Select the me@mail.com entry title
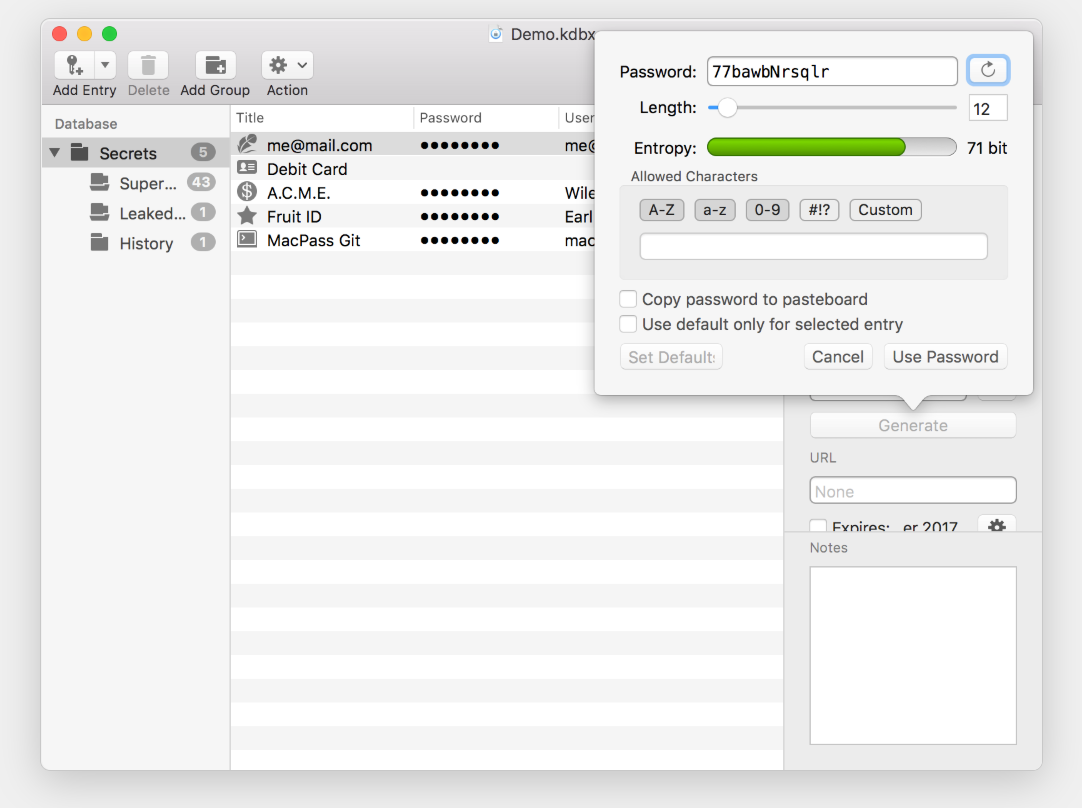This screenshot has height=808, width=1082. pyautogui.click(x=319, y=146)
